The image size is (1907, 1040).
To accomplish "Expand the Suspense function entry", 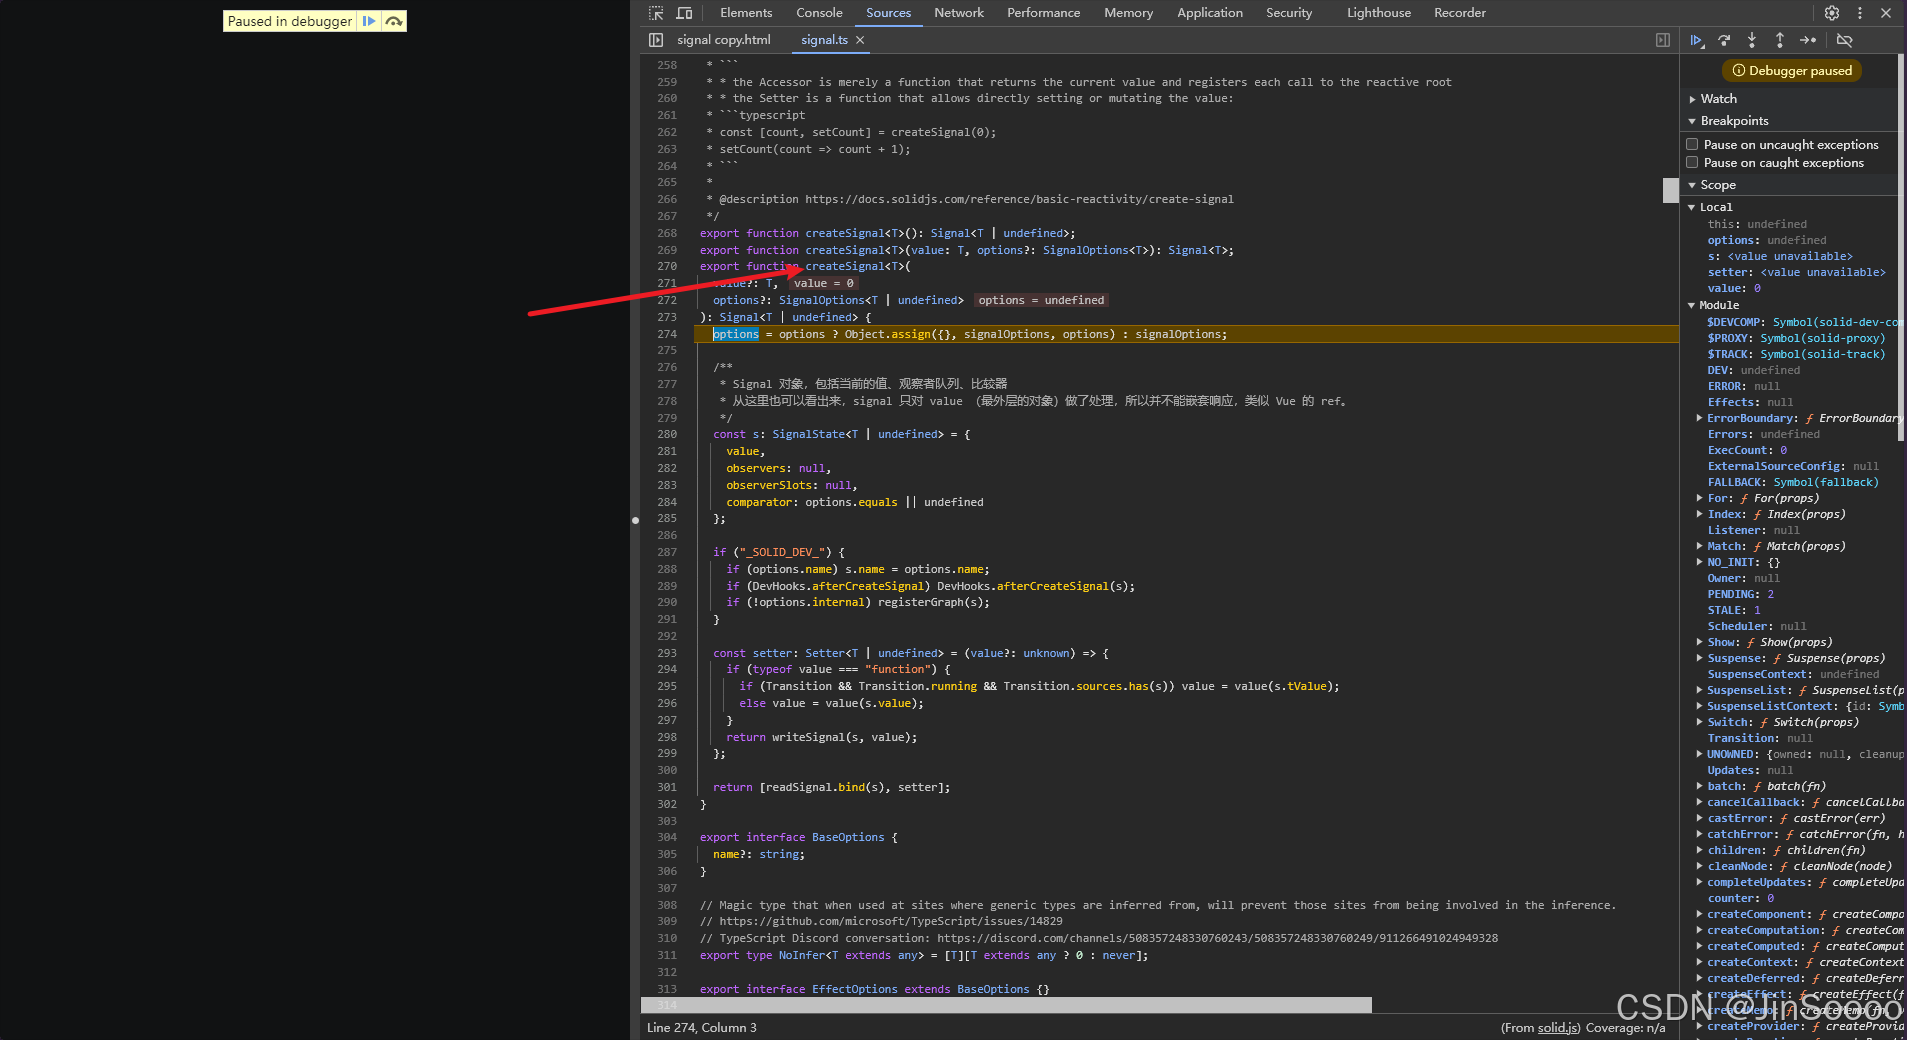I will point(1699,658).
